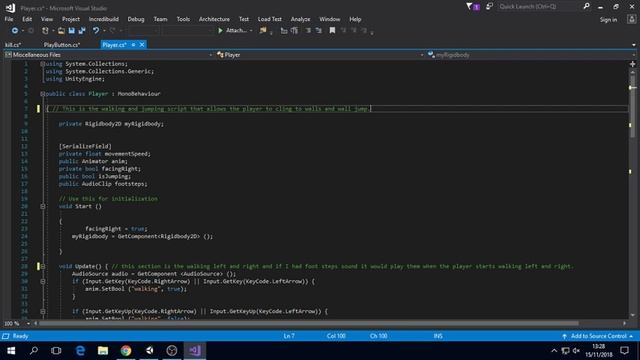Click the Attach... debug button
Screen dimensions: 640x360
[232, 31]
